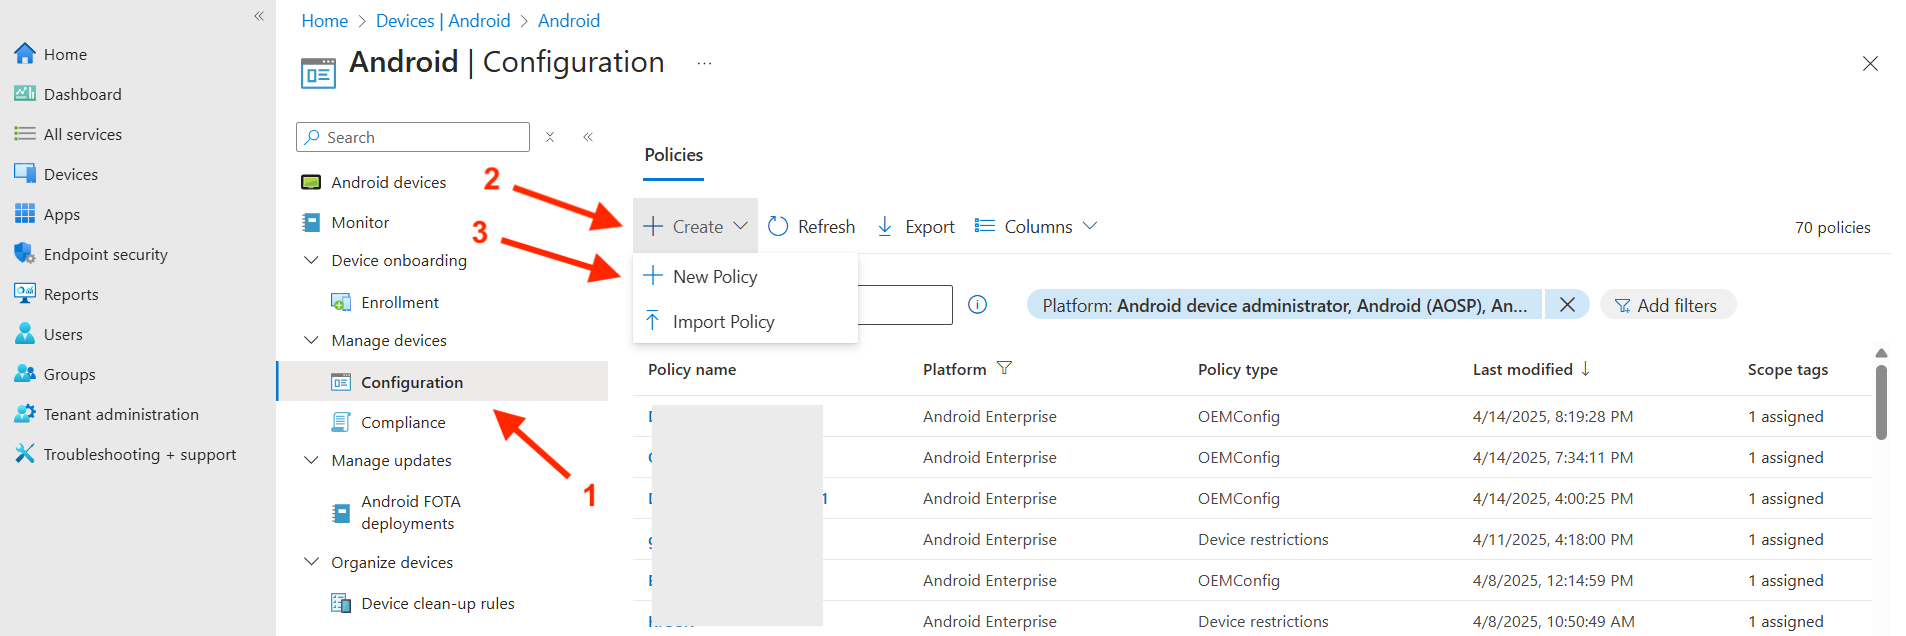Expand the Create dropdown button
The height and width of the screenshot is (636, 1906).
point(696,227)
